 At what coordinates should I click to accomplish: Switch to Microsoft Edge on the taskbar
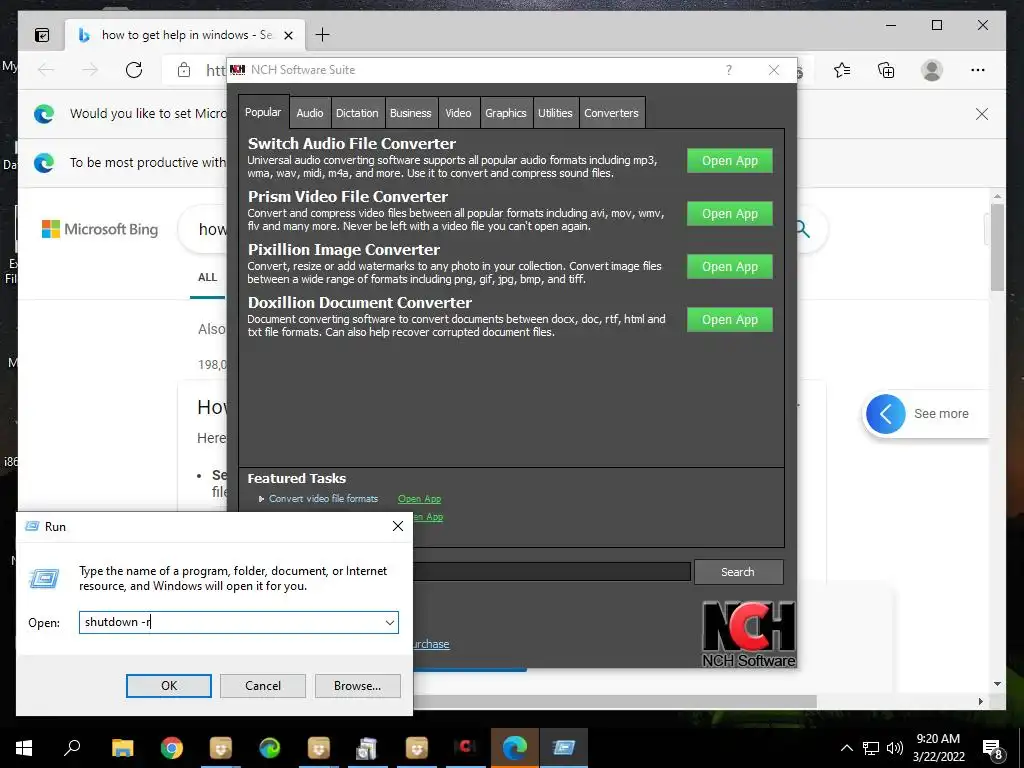(515, 748)
